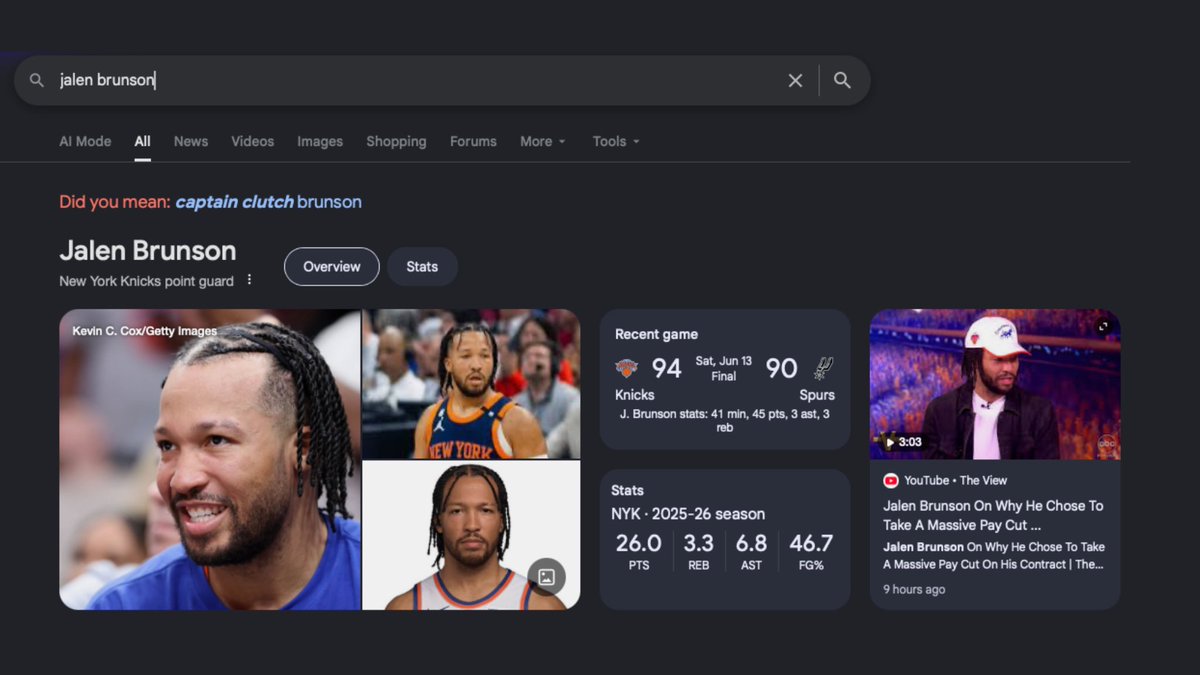
Task: Click the magnifier icon left of the jalen brunson query
Action: click(37, 80)
